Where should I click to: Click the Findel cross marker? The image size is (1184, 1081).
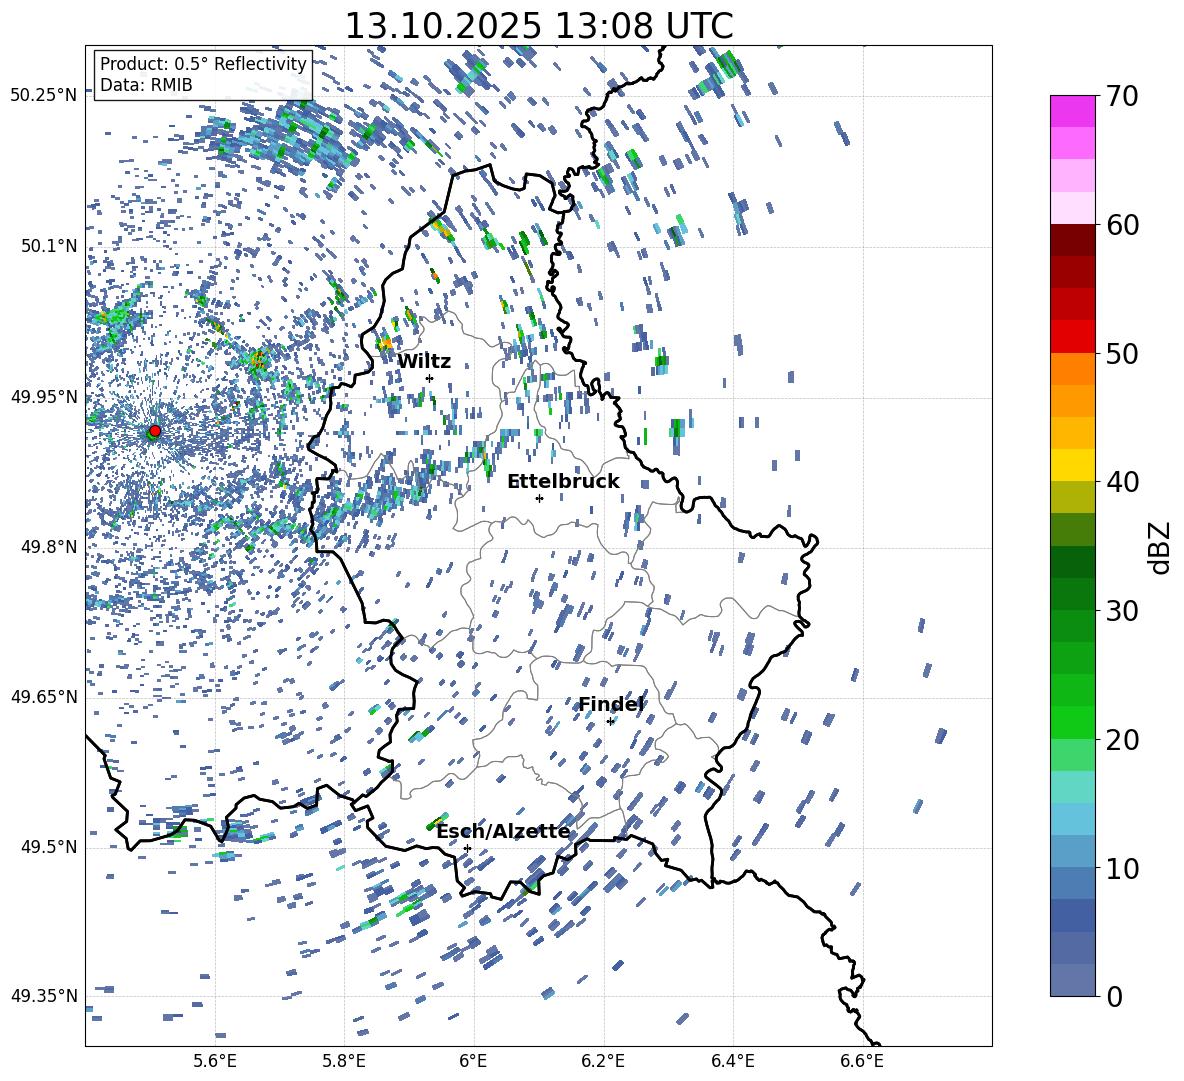610,721
